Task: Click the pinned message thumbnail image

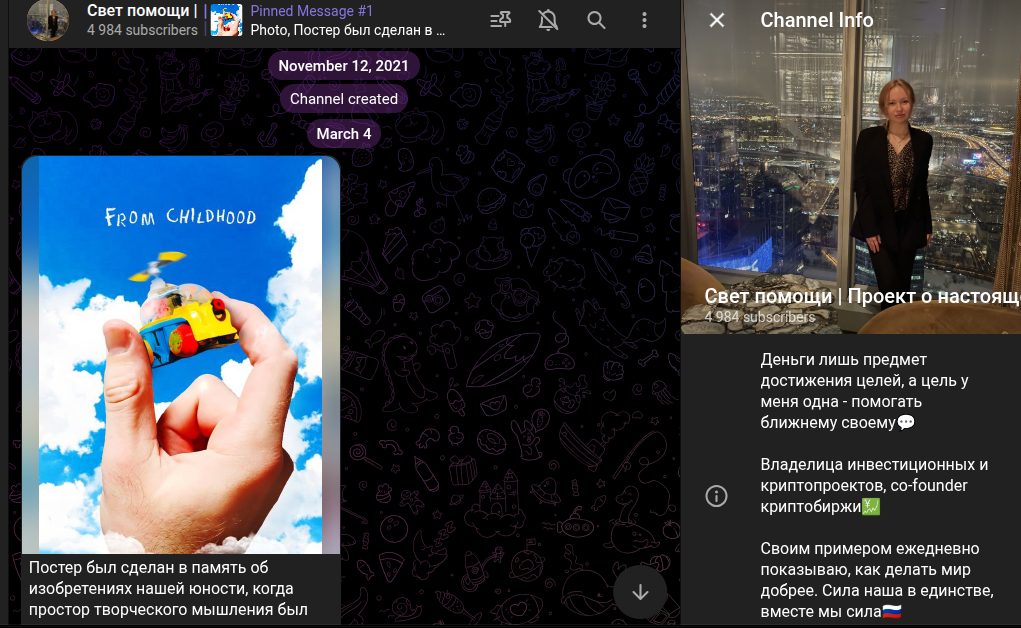Action: 227,20
